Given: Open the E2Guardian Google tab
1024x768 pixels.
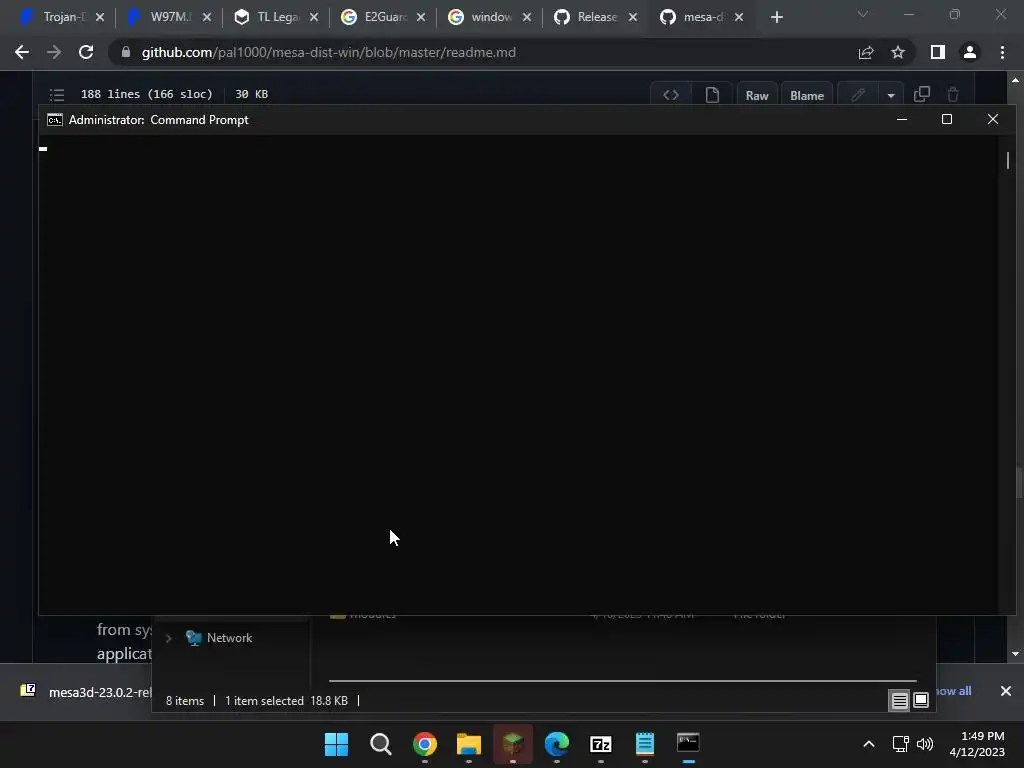Looking at the screenshot, I should tap(375, 17).
